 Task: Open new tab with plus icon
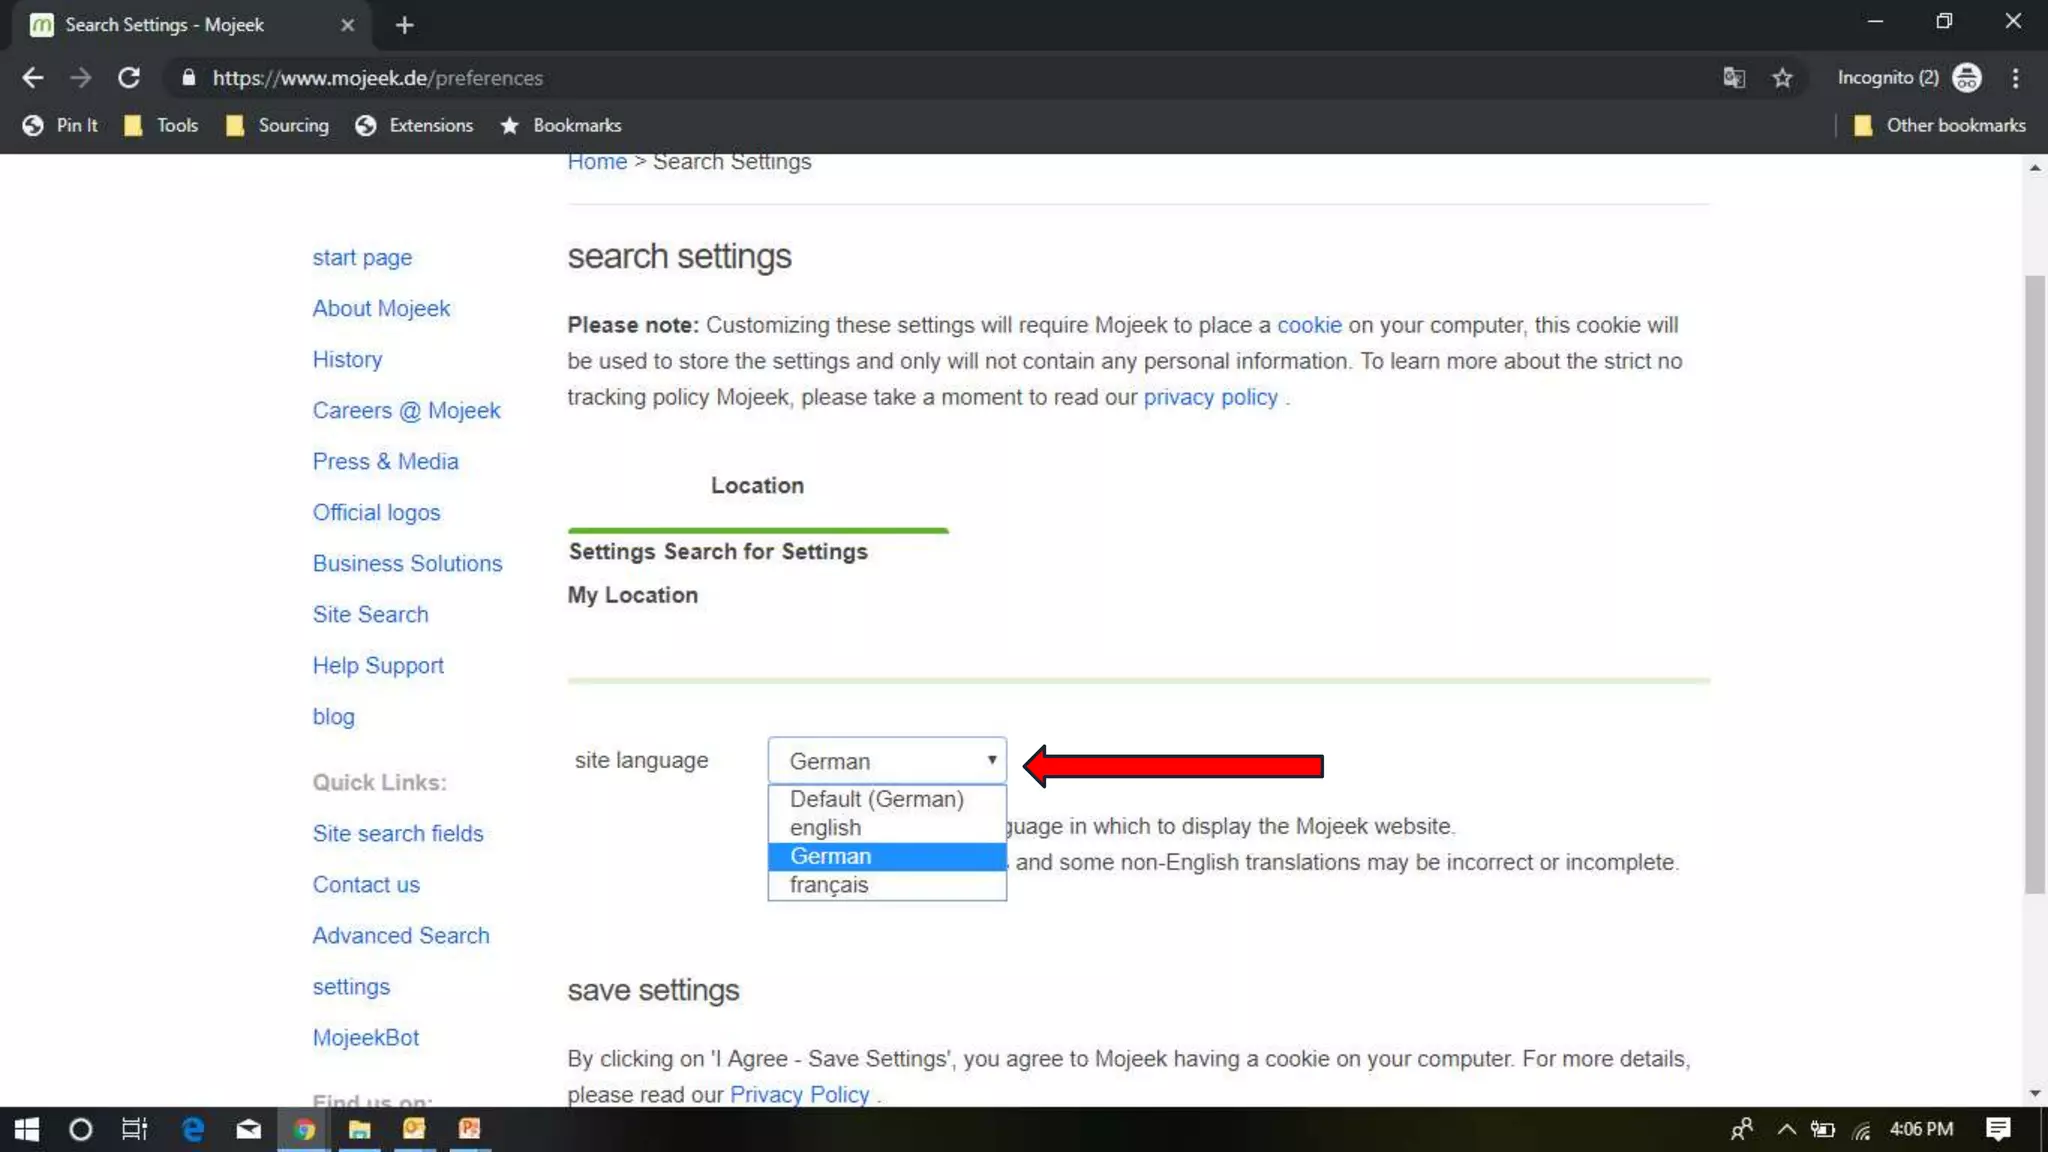point(404,25)
